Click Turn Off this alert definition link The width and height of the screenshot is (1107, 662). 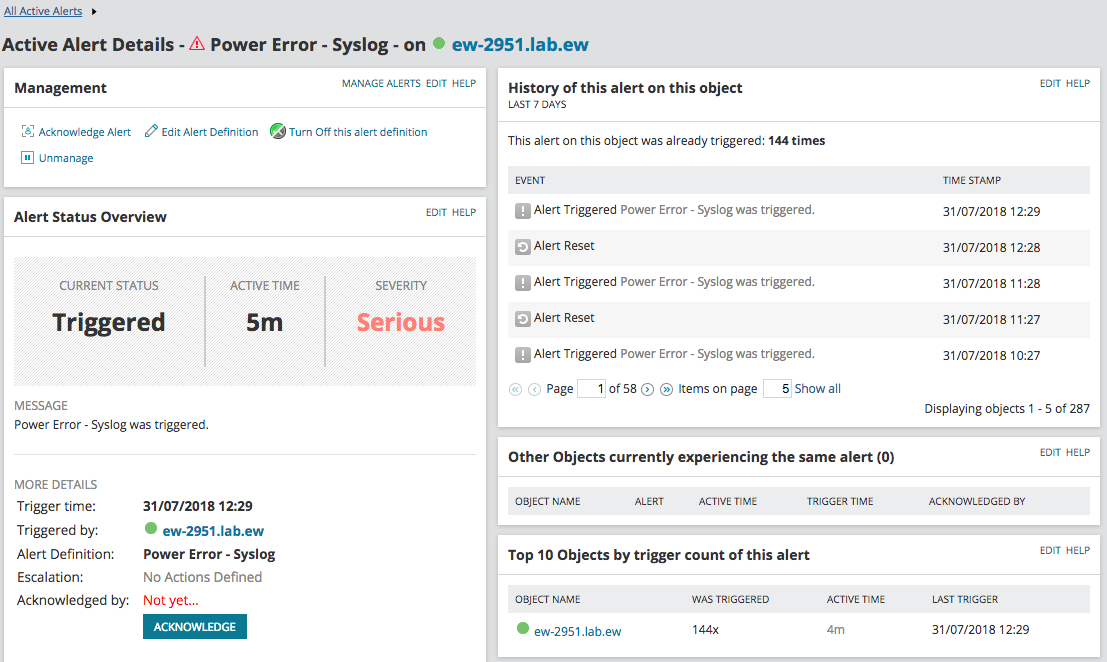tap(358, 132)
